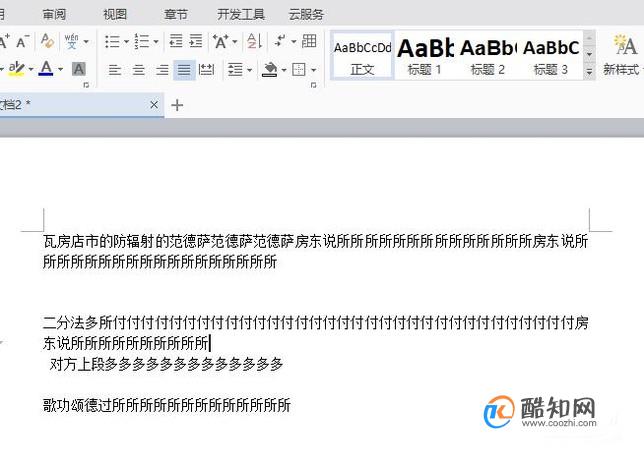Click the Chinese layout A icon
The height and width of the screenshot is (466, 644).
pyautogui.click(x=221, y=41)
